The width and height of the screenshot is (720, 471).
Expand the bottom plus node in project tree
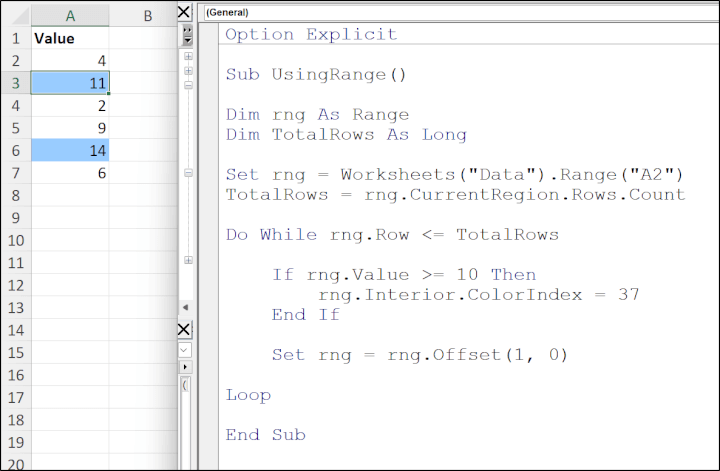(x=188, y=260)
